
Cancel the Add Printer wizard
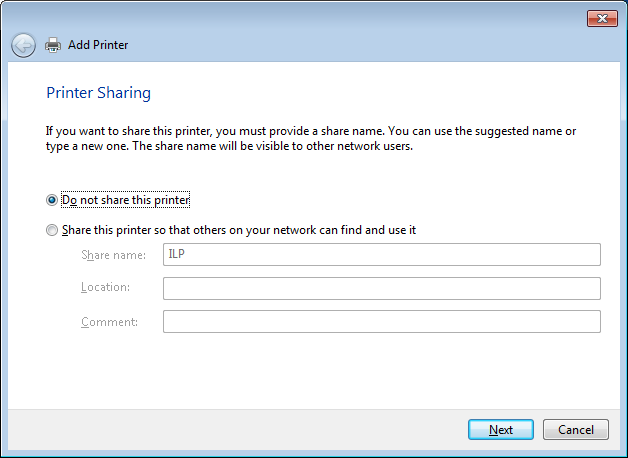pos(575,430)
